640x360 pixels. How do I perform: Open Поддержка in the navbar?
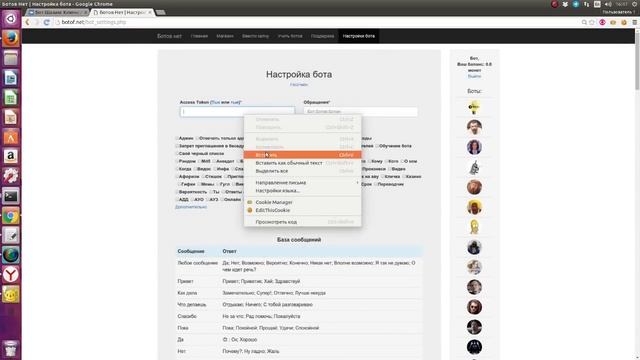pyautogui.click(x=322, y=36)
